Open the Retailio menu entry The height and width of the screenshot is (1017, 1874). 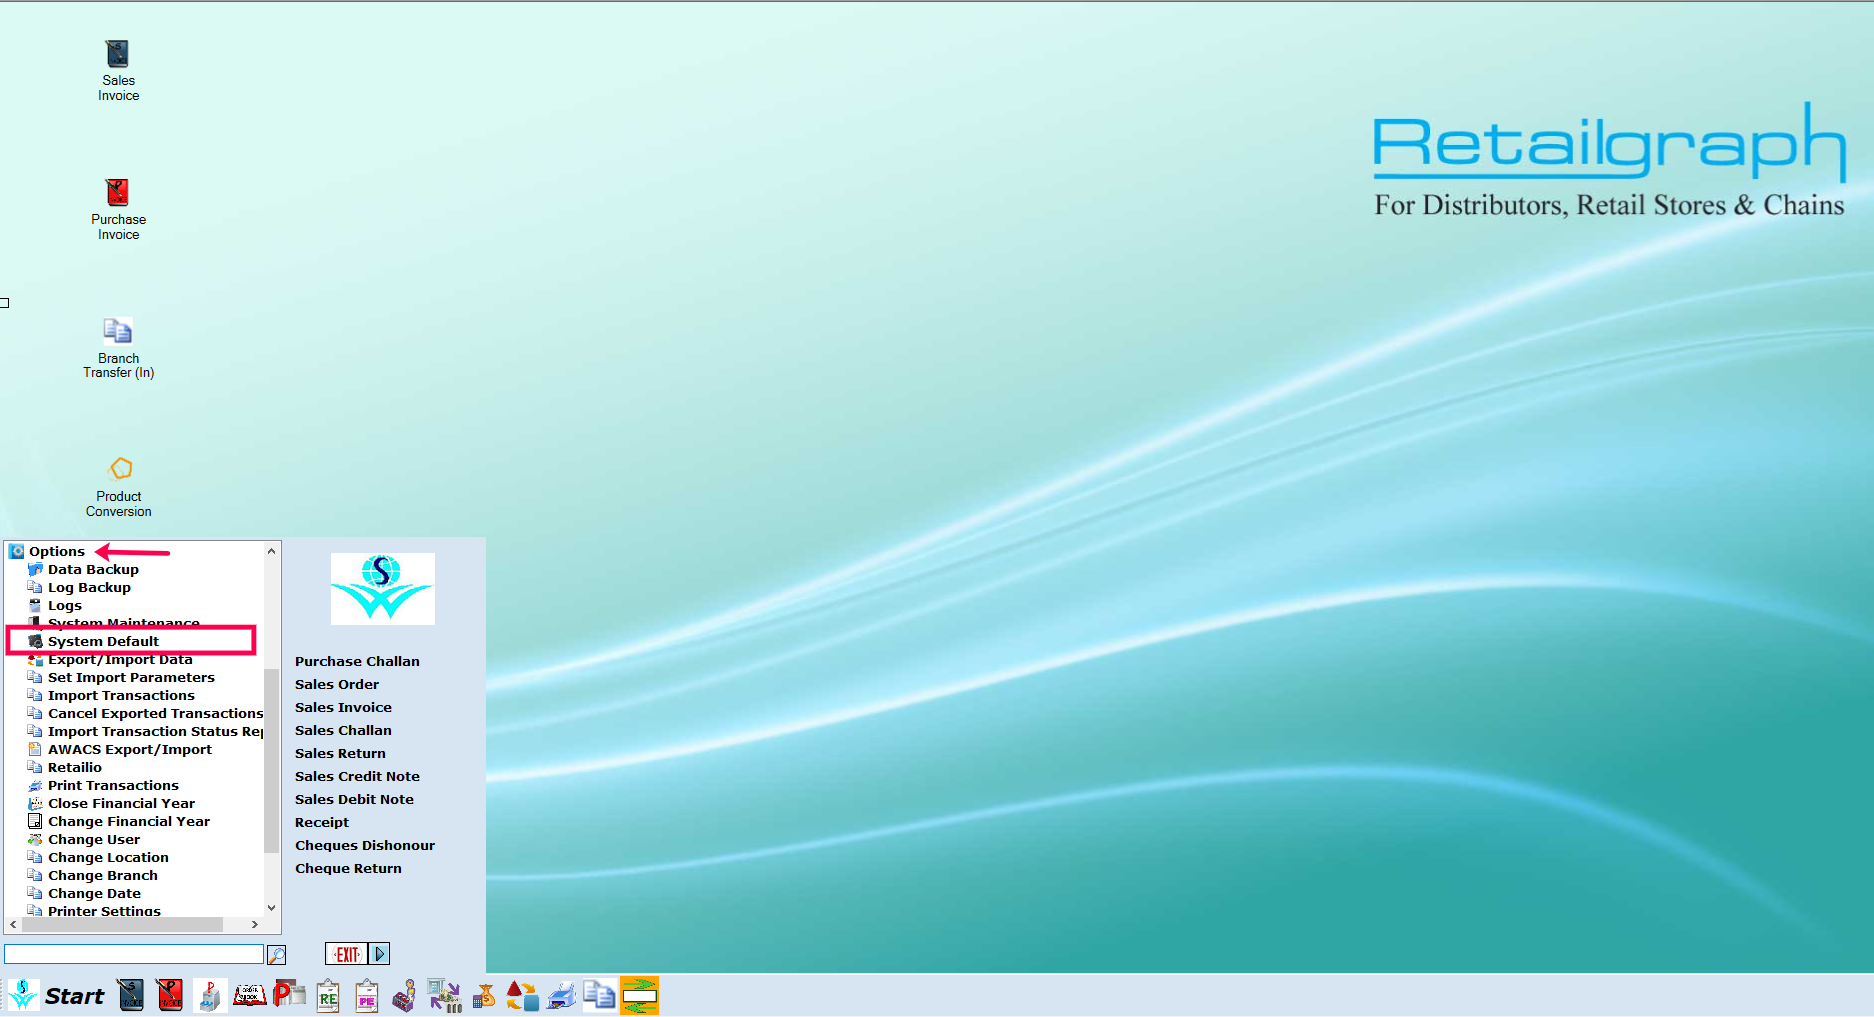click(75, 767)
